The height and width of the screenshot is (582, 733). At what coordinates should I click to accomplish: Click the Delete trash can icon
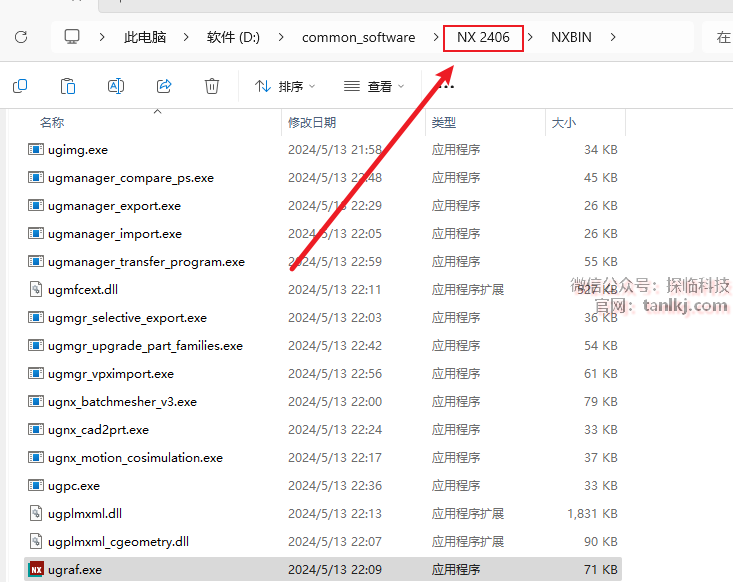(212, 86)
